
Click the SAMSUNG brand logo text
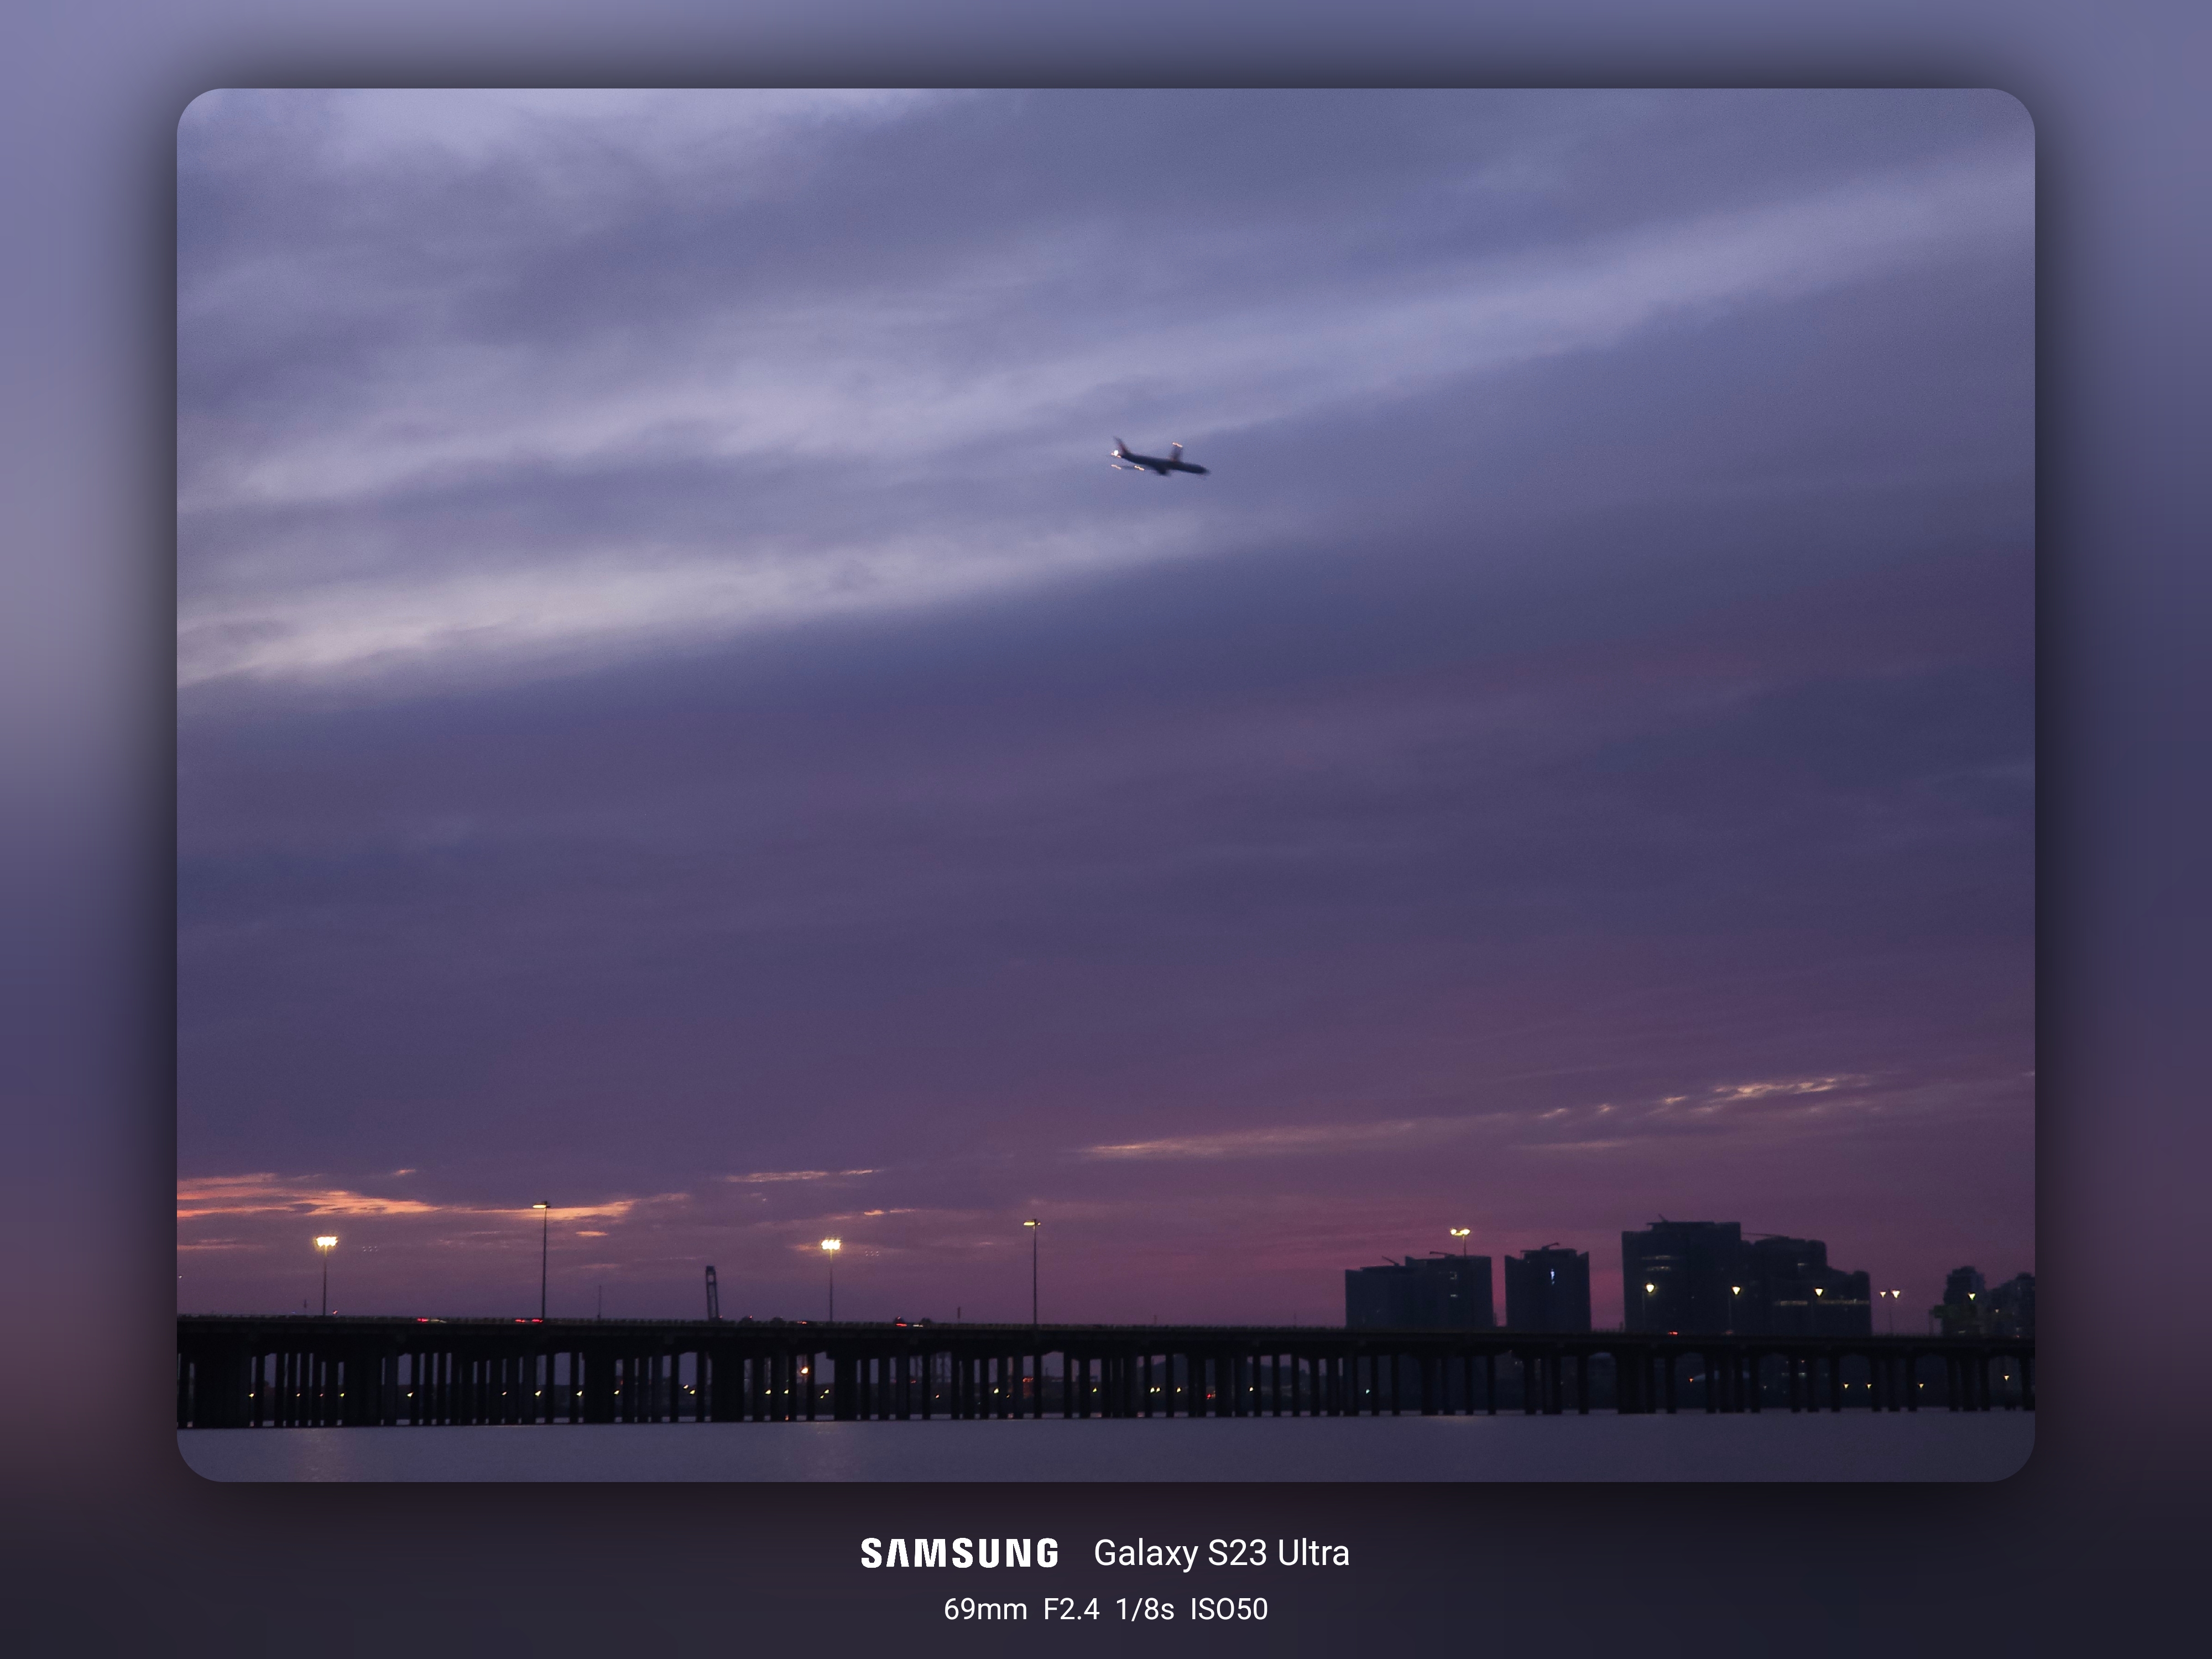959,1553
